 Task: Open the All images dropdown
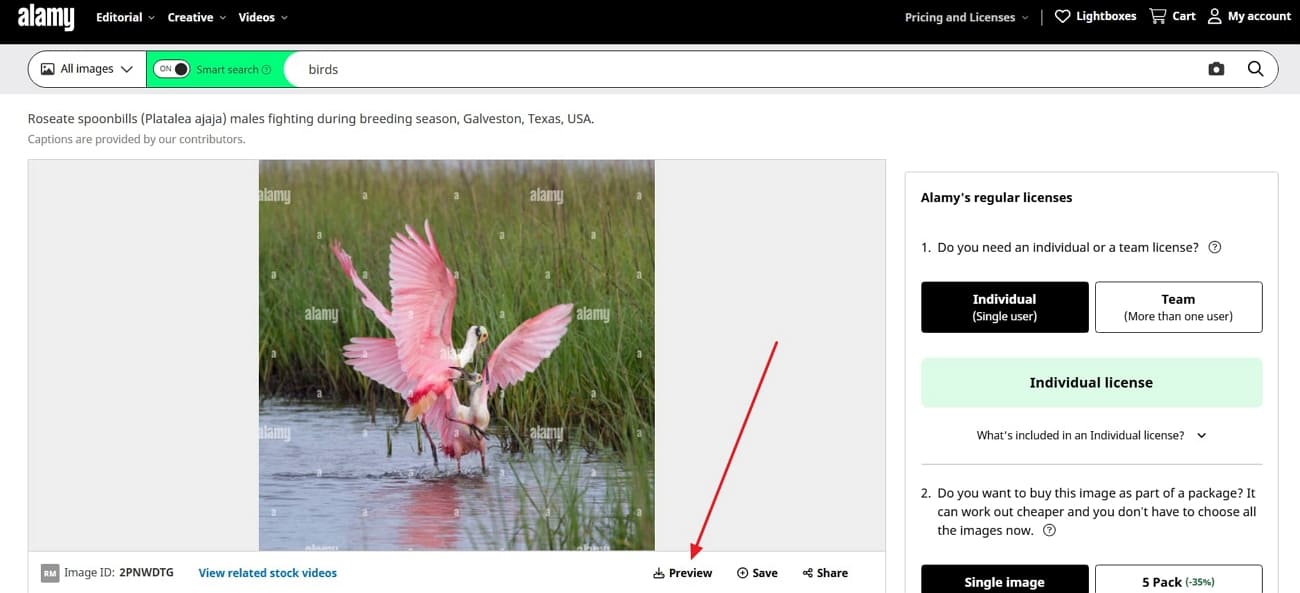click(87, 69)
